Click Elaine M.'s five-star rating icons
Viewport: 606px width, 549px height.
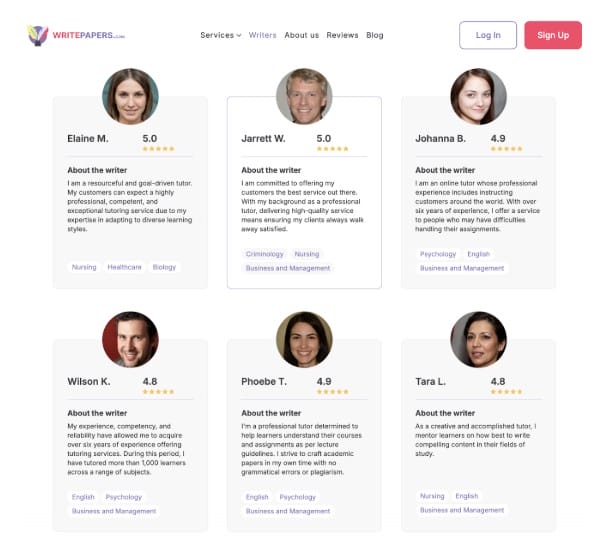(158, 149)
